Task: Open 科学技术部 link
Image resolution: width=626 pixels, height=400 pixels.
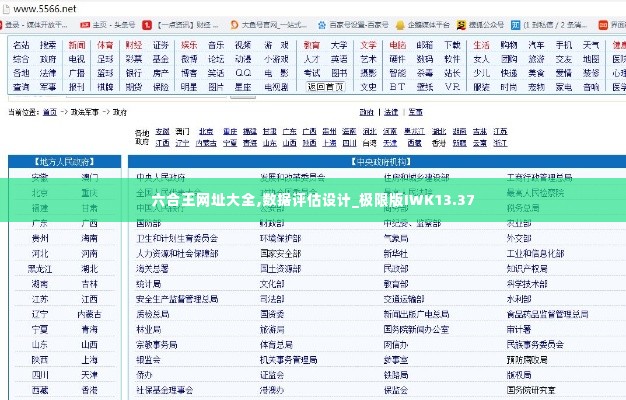Action: pyautogui.click(x=527, y=284)
